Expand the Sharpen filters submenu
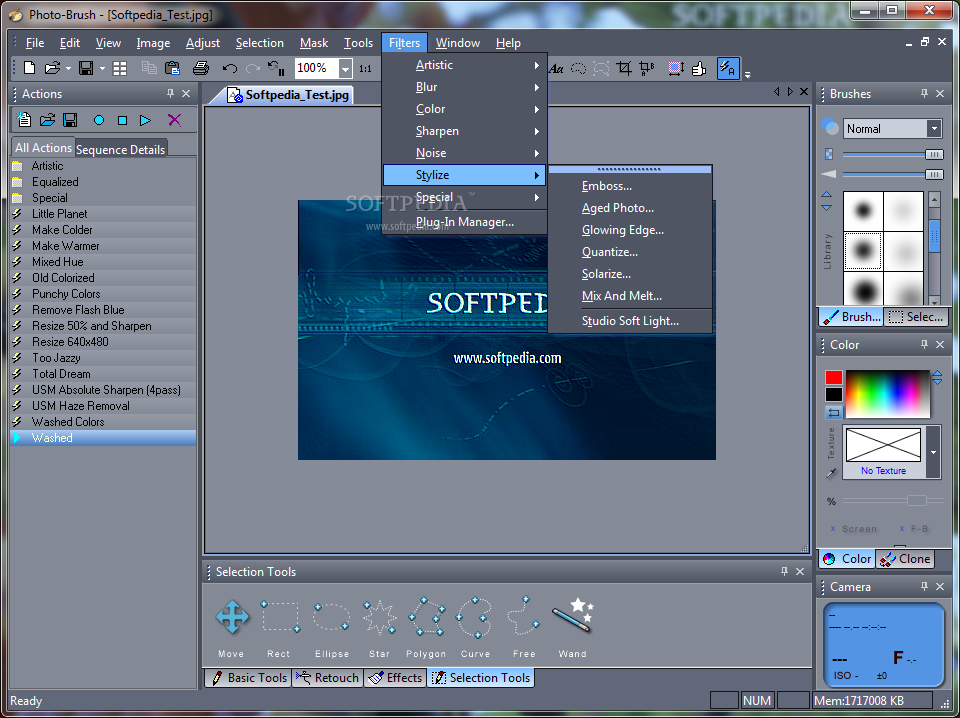Screen dimensions: 960x718 (464, 131)
